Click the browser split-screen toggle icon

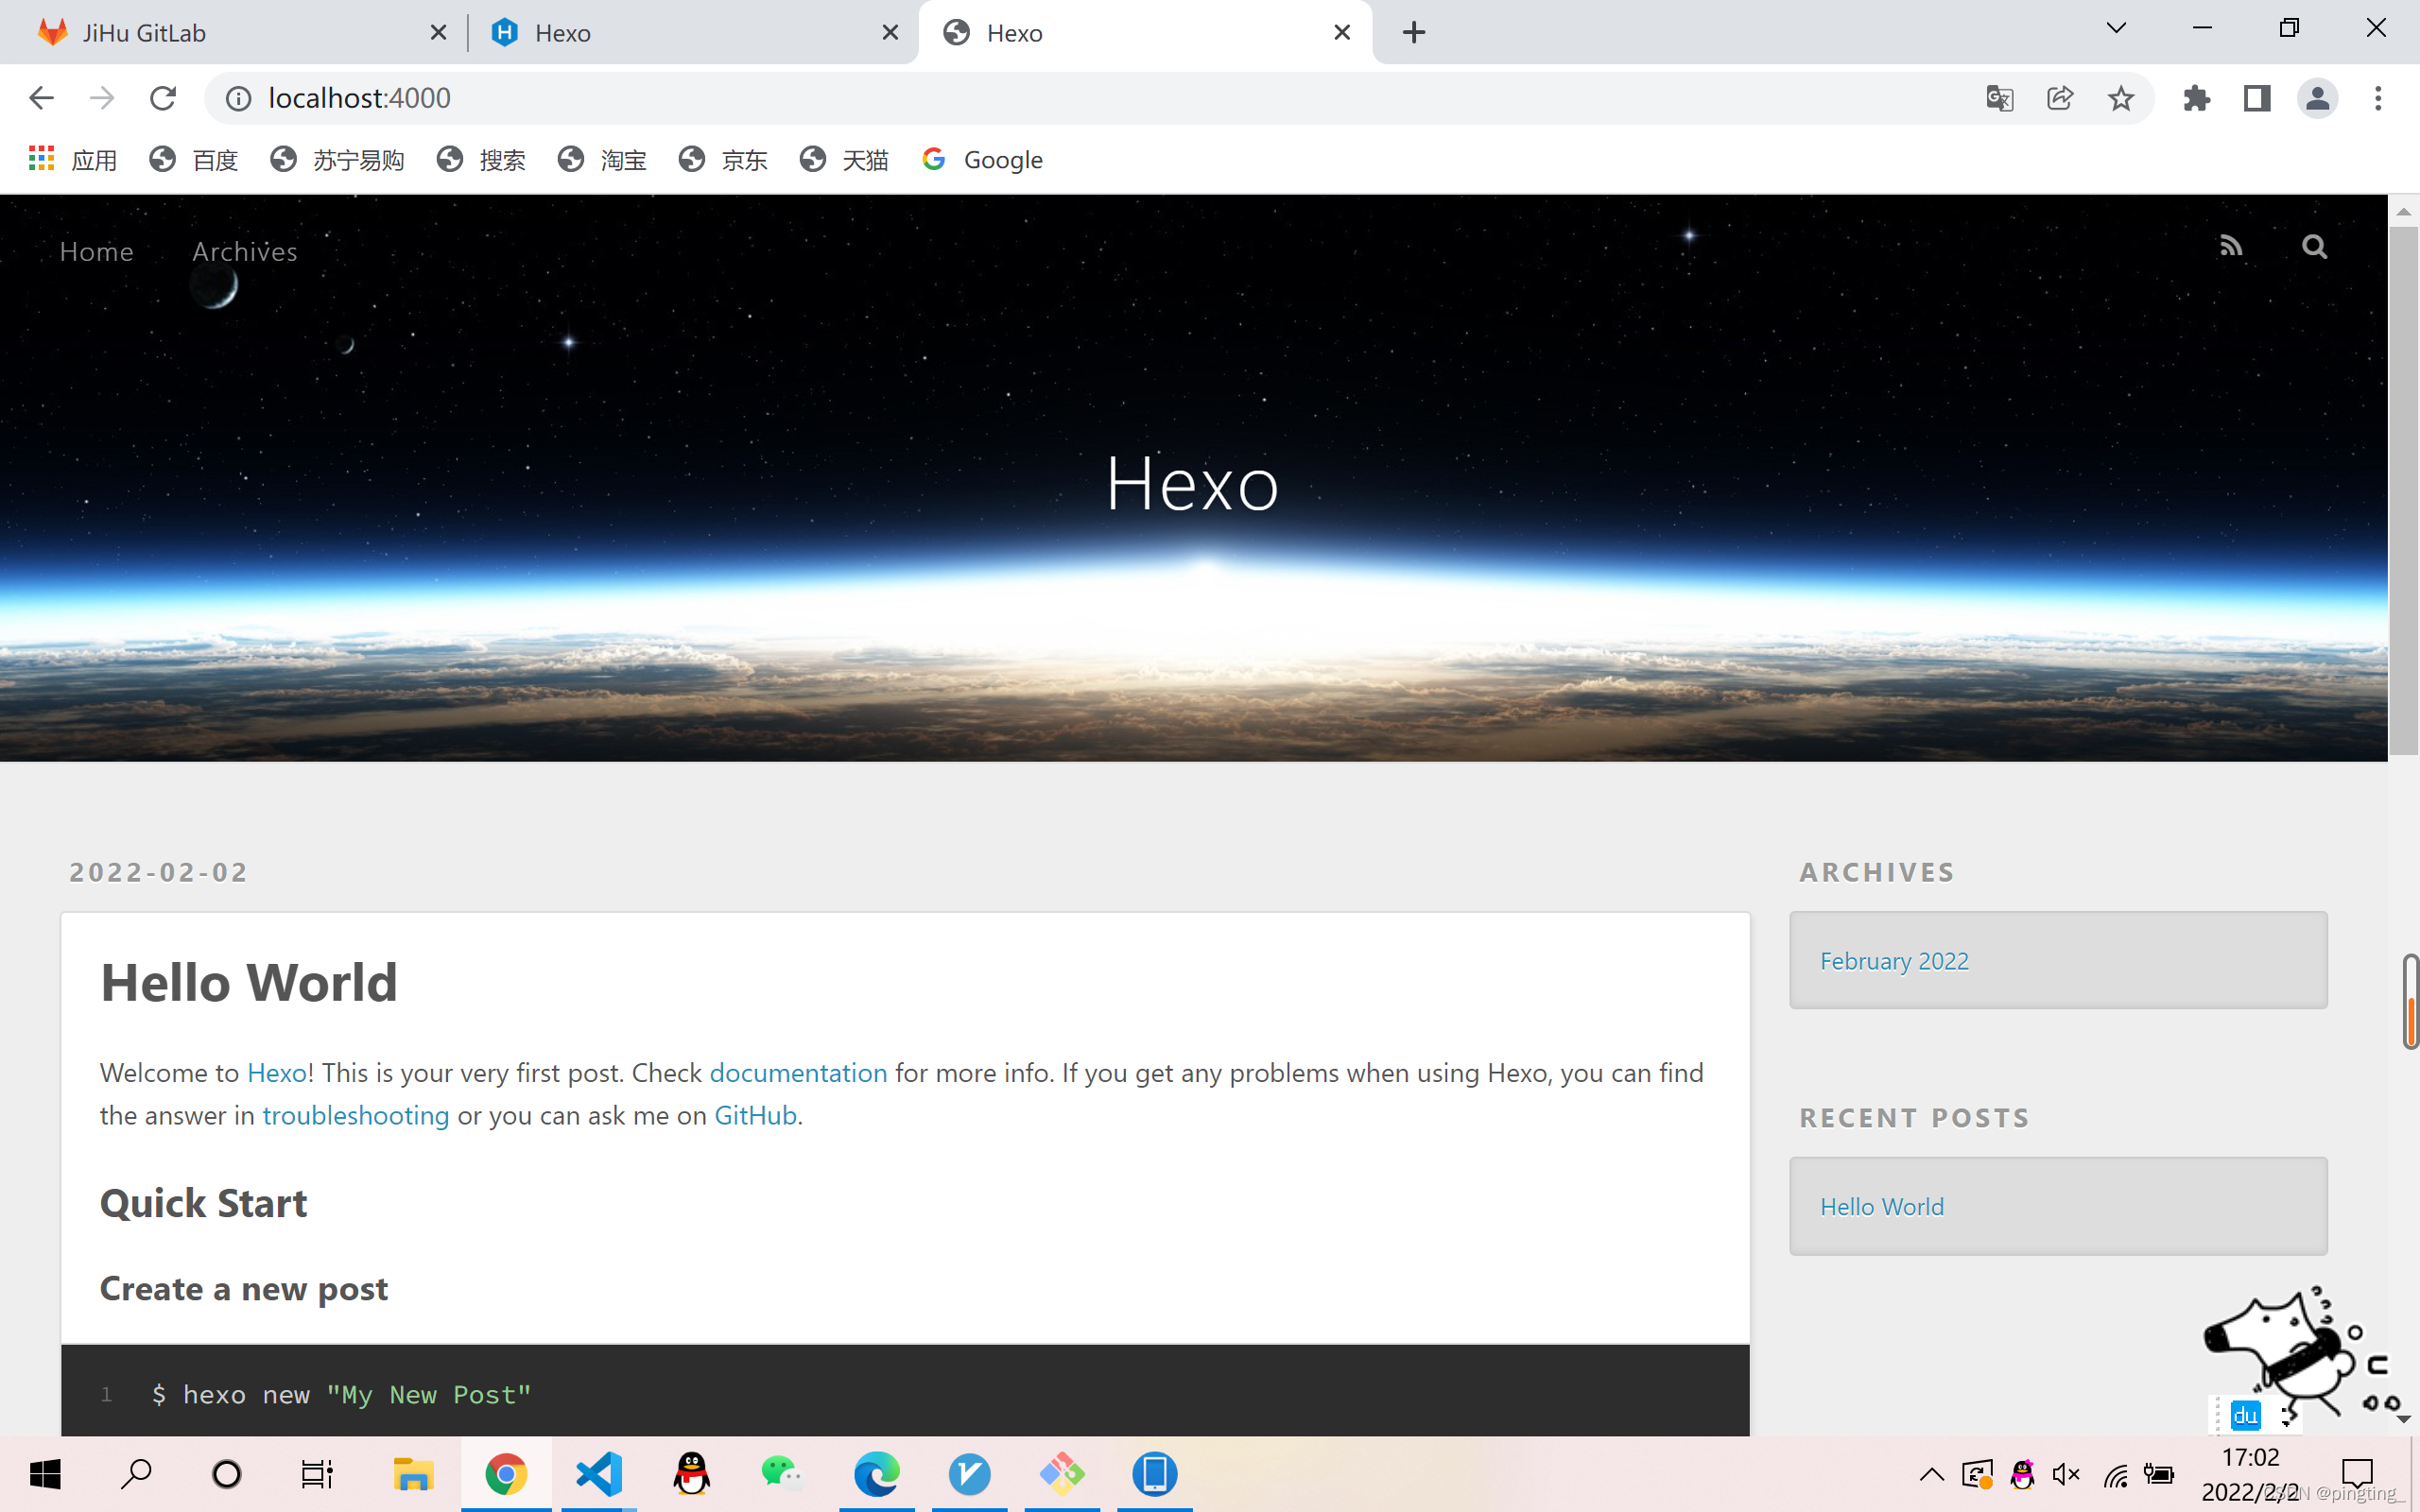pyautogui.click(x=2258, y=97)
